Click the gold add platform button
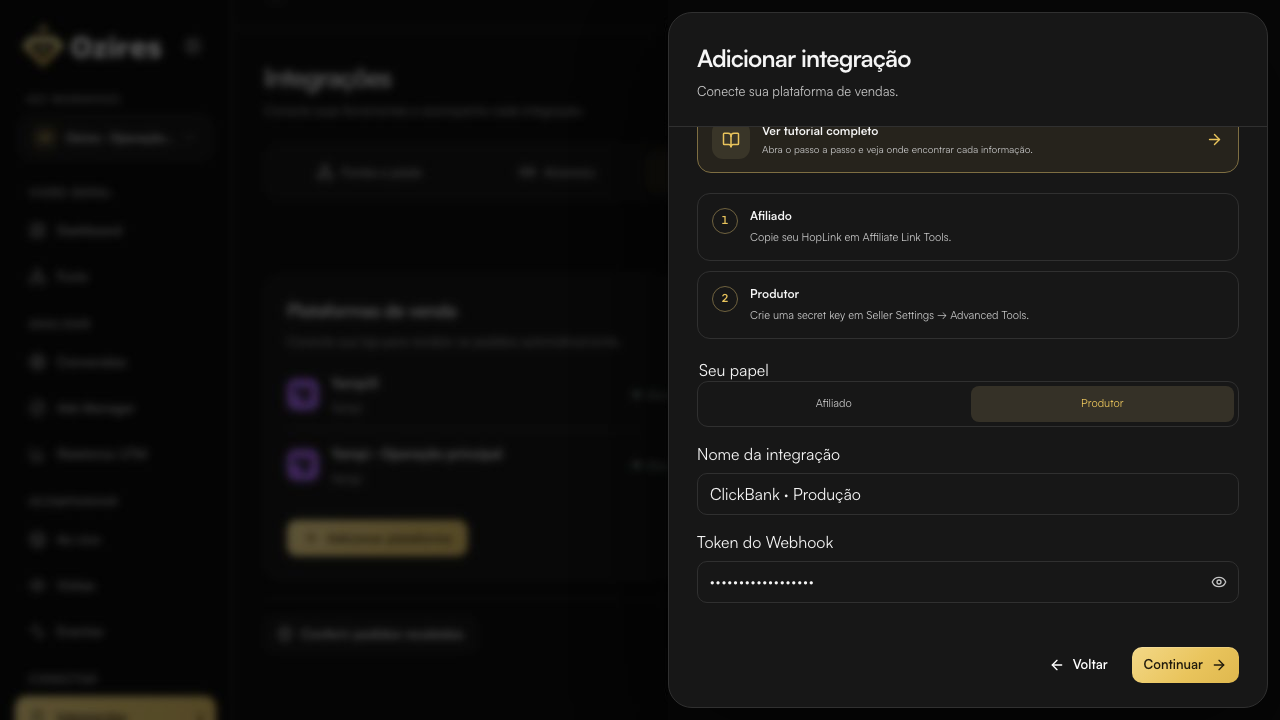 pyautogui.click(x=377, y=538)
